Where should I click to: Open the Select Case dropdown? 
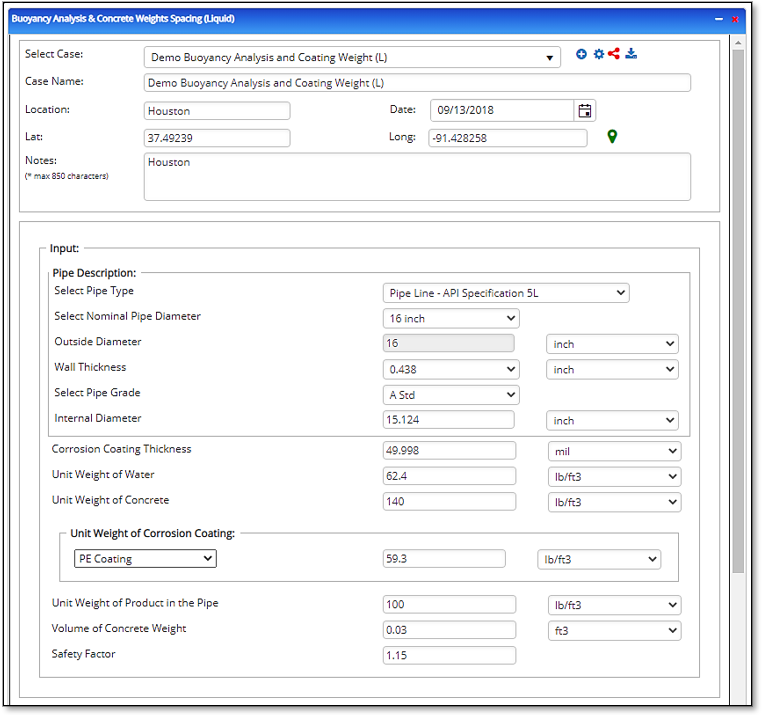(352, 58)
